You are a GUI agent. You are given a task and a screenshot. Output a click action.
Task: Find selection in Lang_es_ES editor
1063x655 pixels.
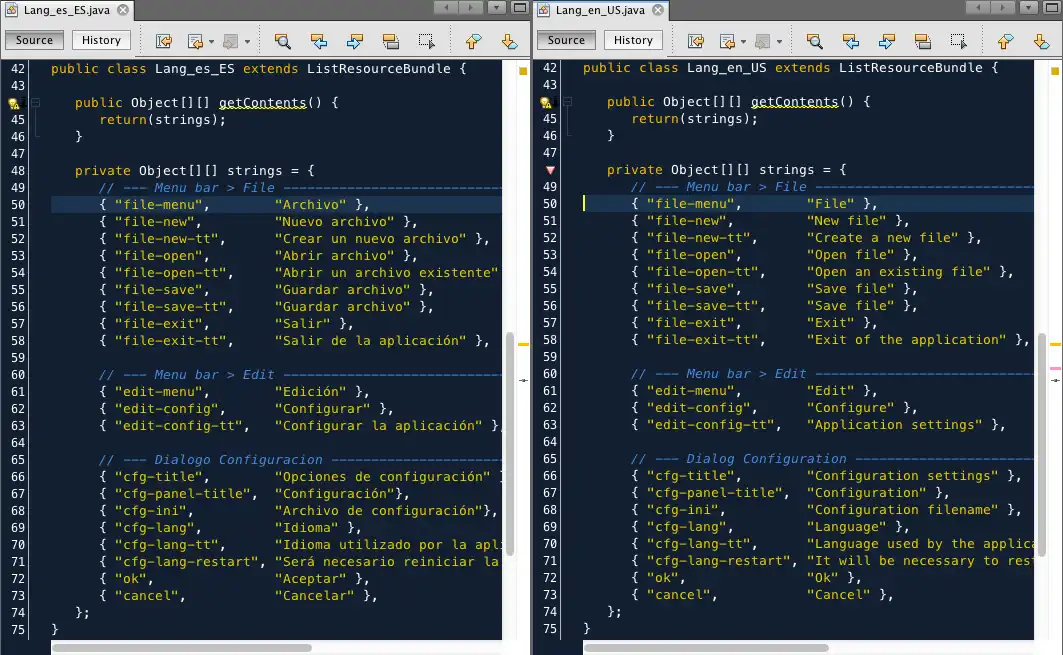pos(283,41)
